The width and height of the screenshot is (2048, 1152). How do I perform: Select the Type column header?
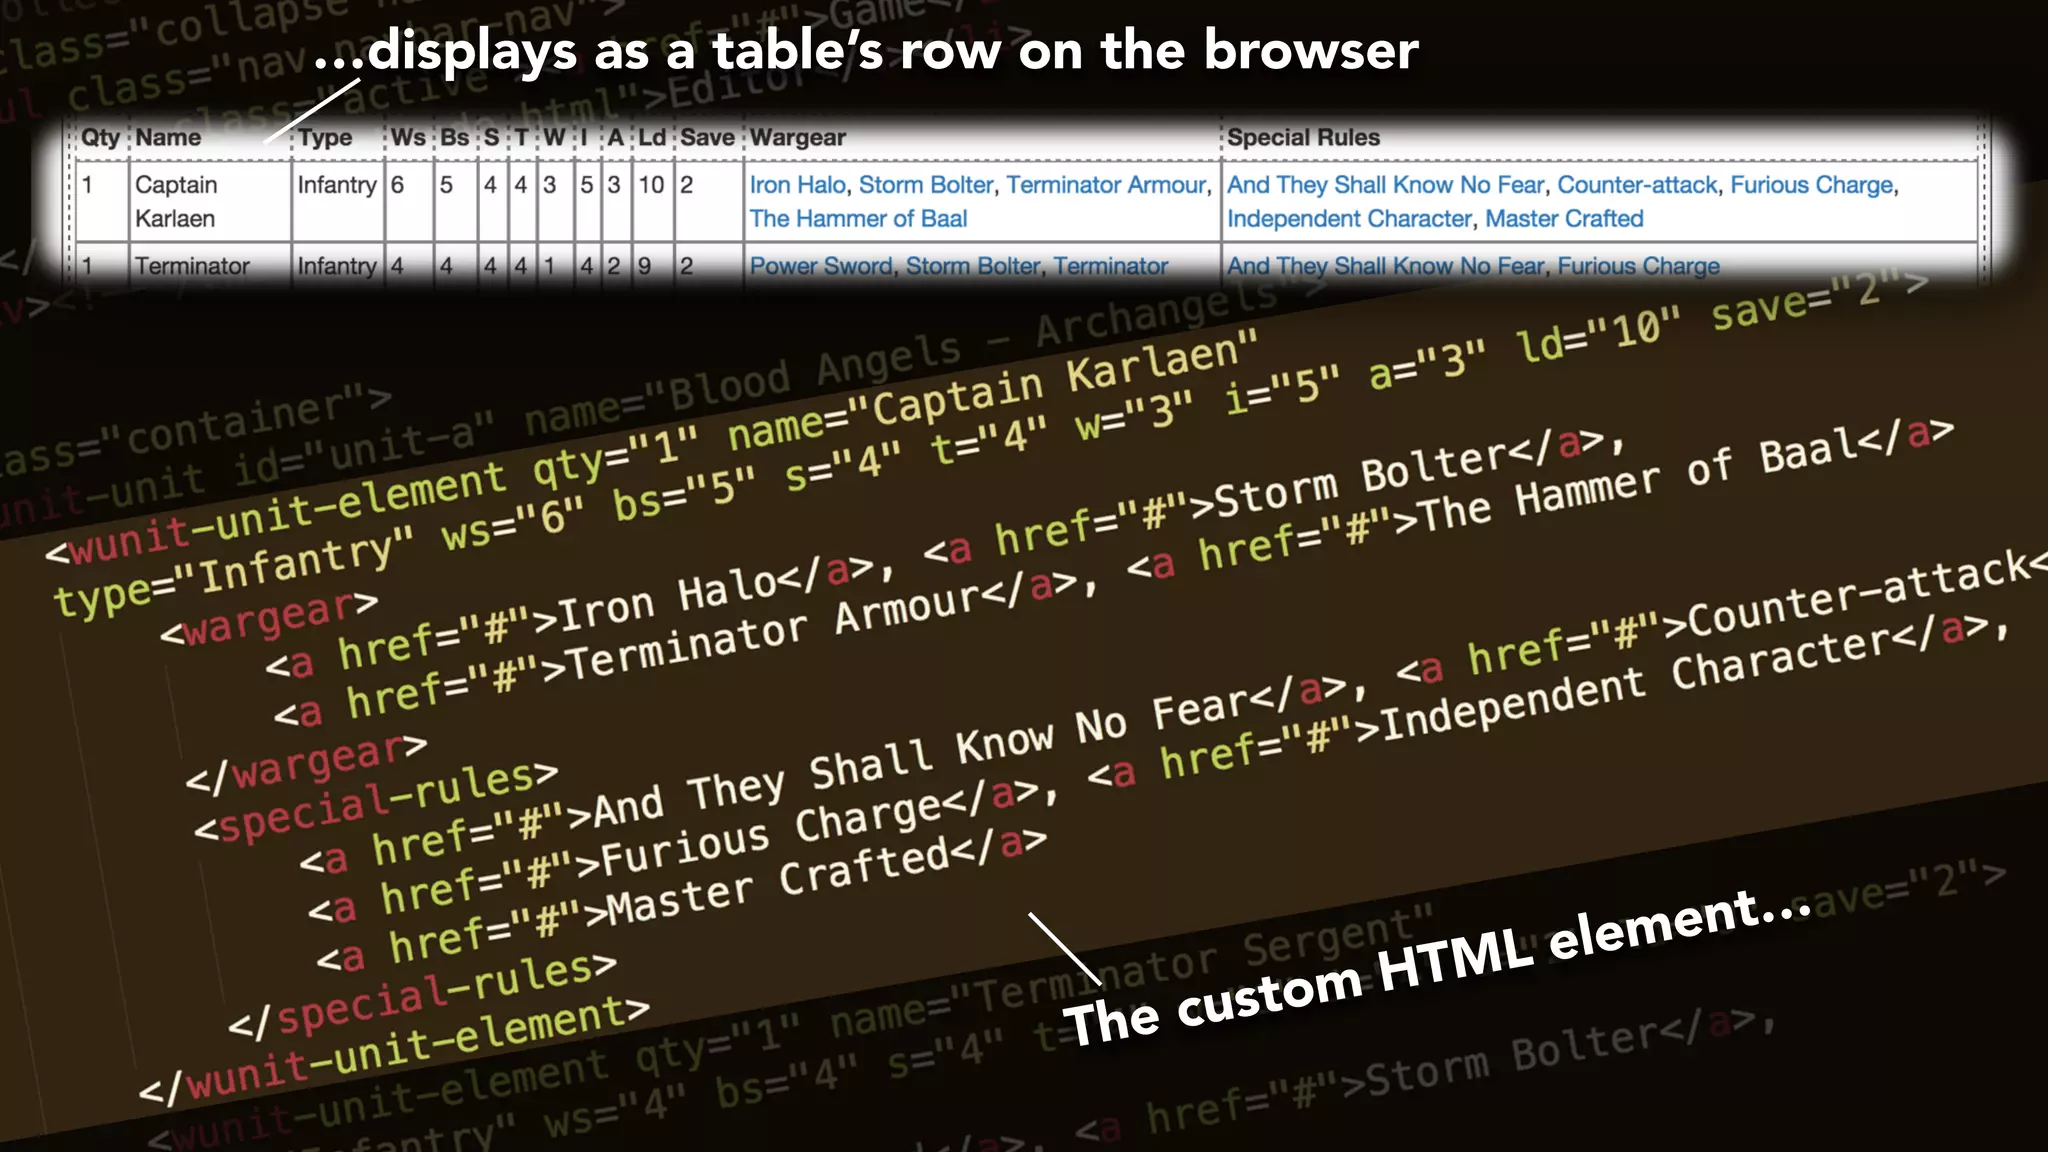[325, 138]
